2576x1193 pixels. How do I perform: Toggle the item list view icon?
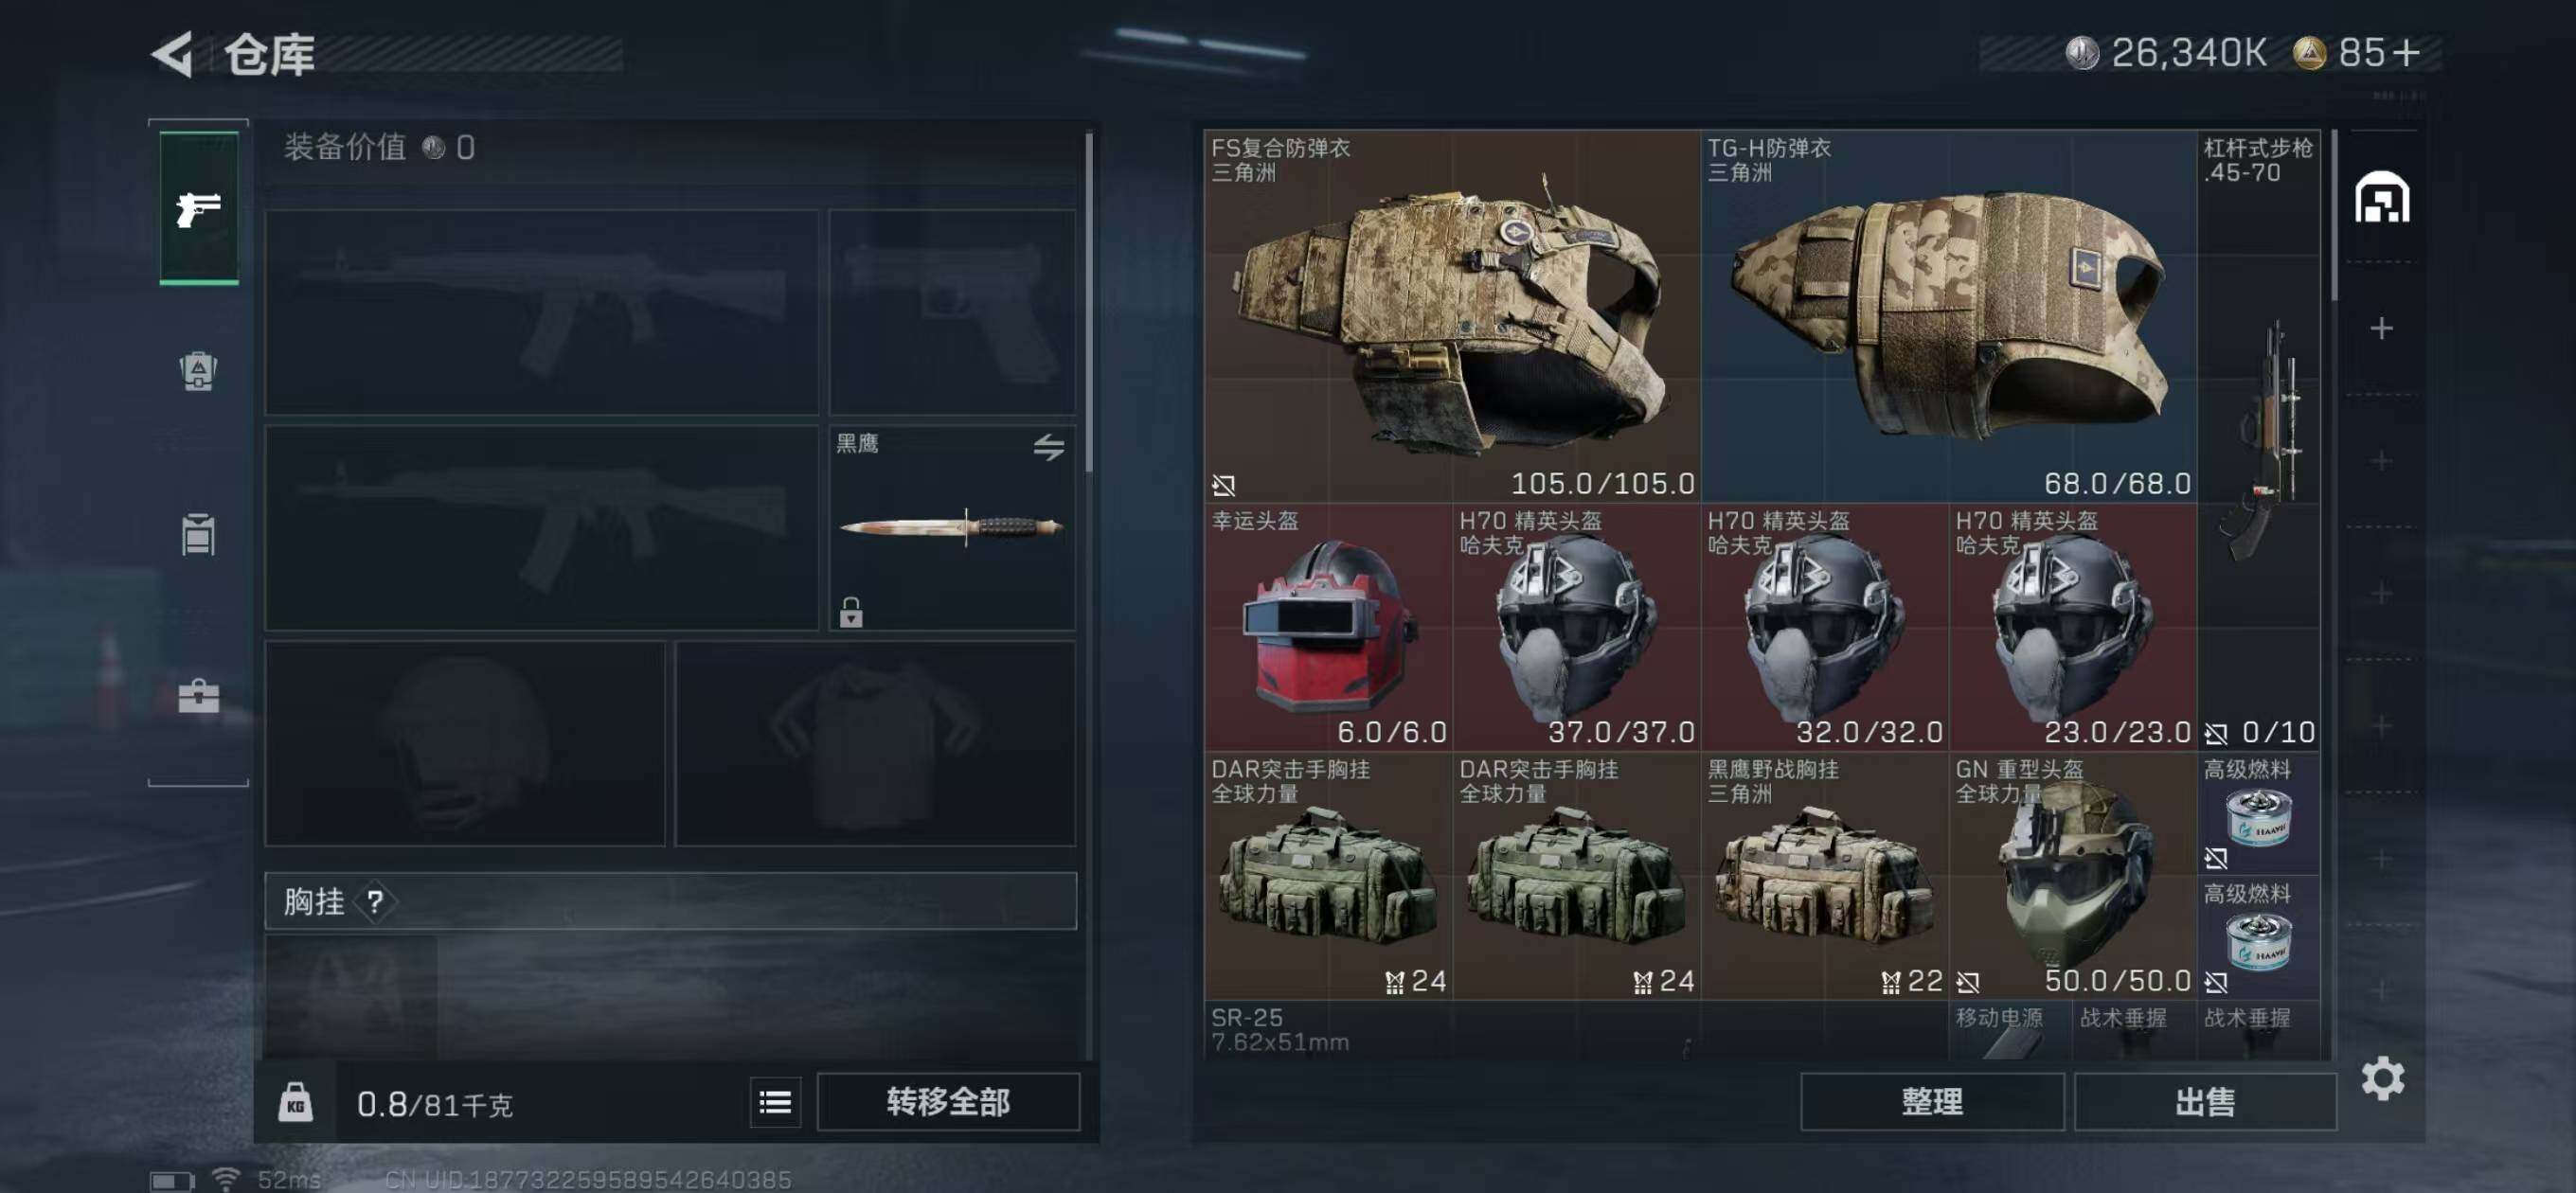(x=775, y=1102)
